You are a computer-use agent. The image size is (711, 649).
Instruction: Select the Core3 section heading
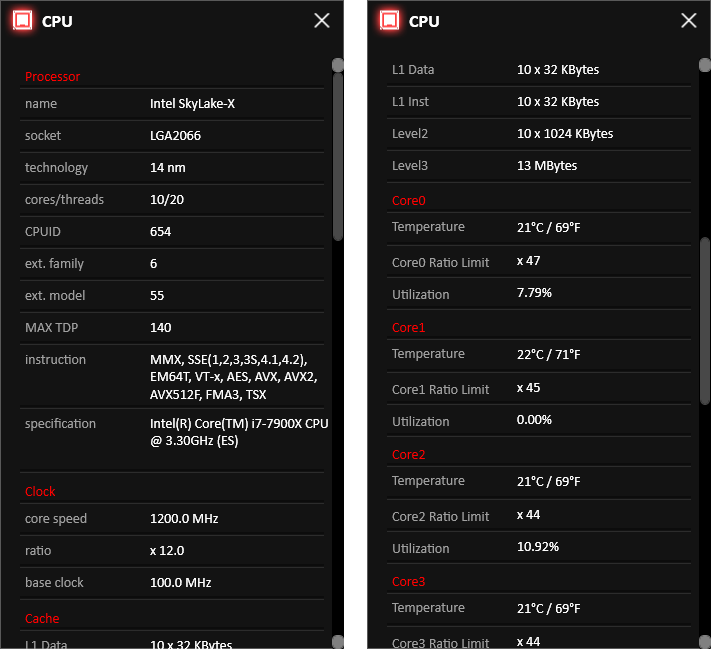pos(409,581)
